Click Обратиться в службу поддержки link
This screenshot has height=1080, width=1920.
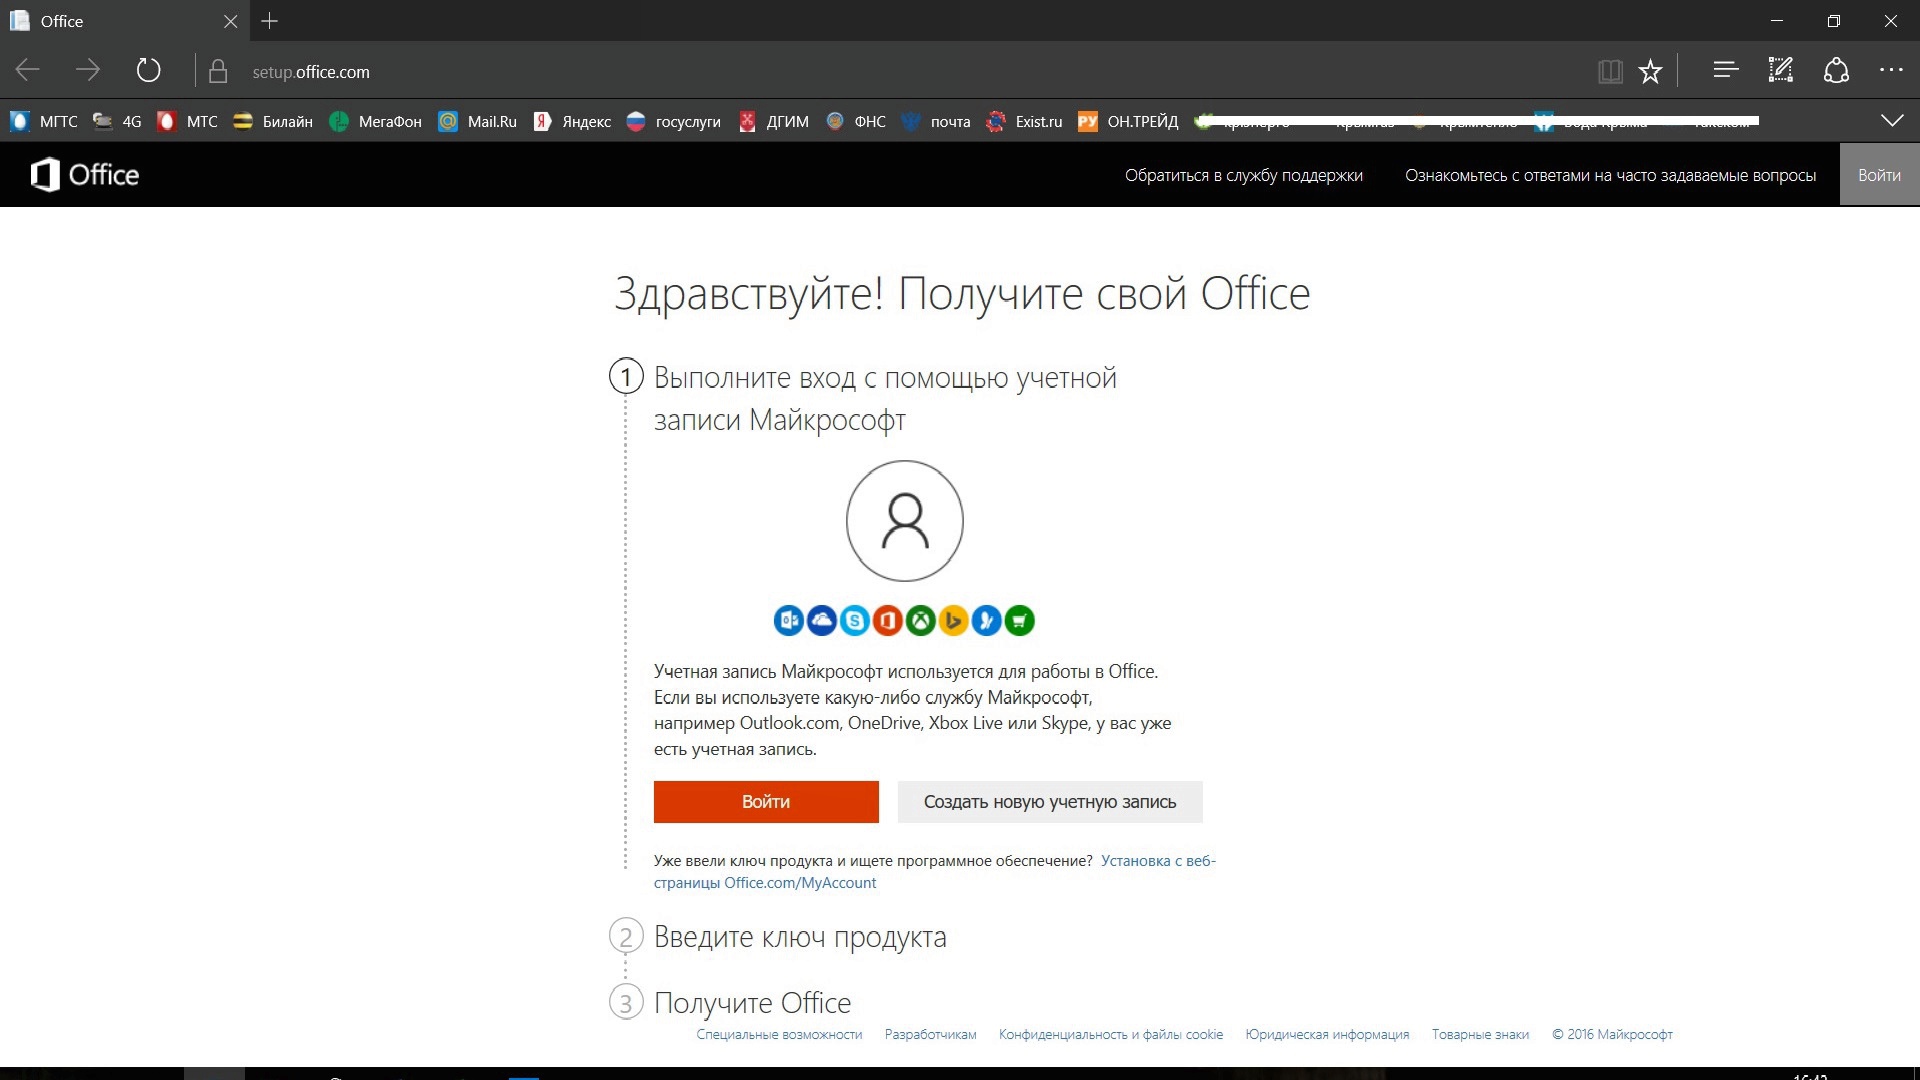pyautogui.click(x=1244, y=176)
